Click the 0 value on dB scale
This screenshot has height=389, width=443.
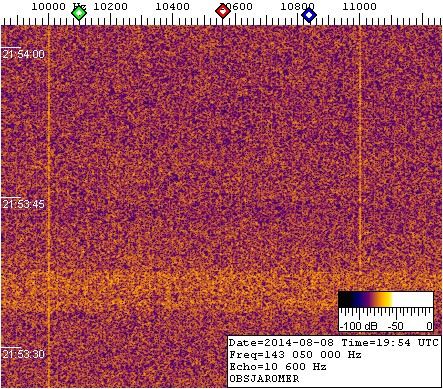pyautogui.click(x=430, y=326)
